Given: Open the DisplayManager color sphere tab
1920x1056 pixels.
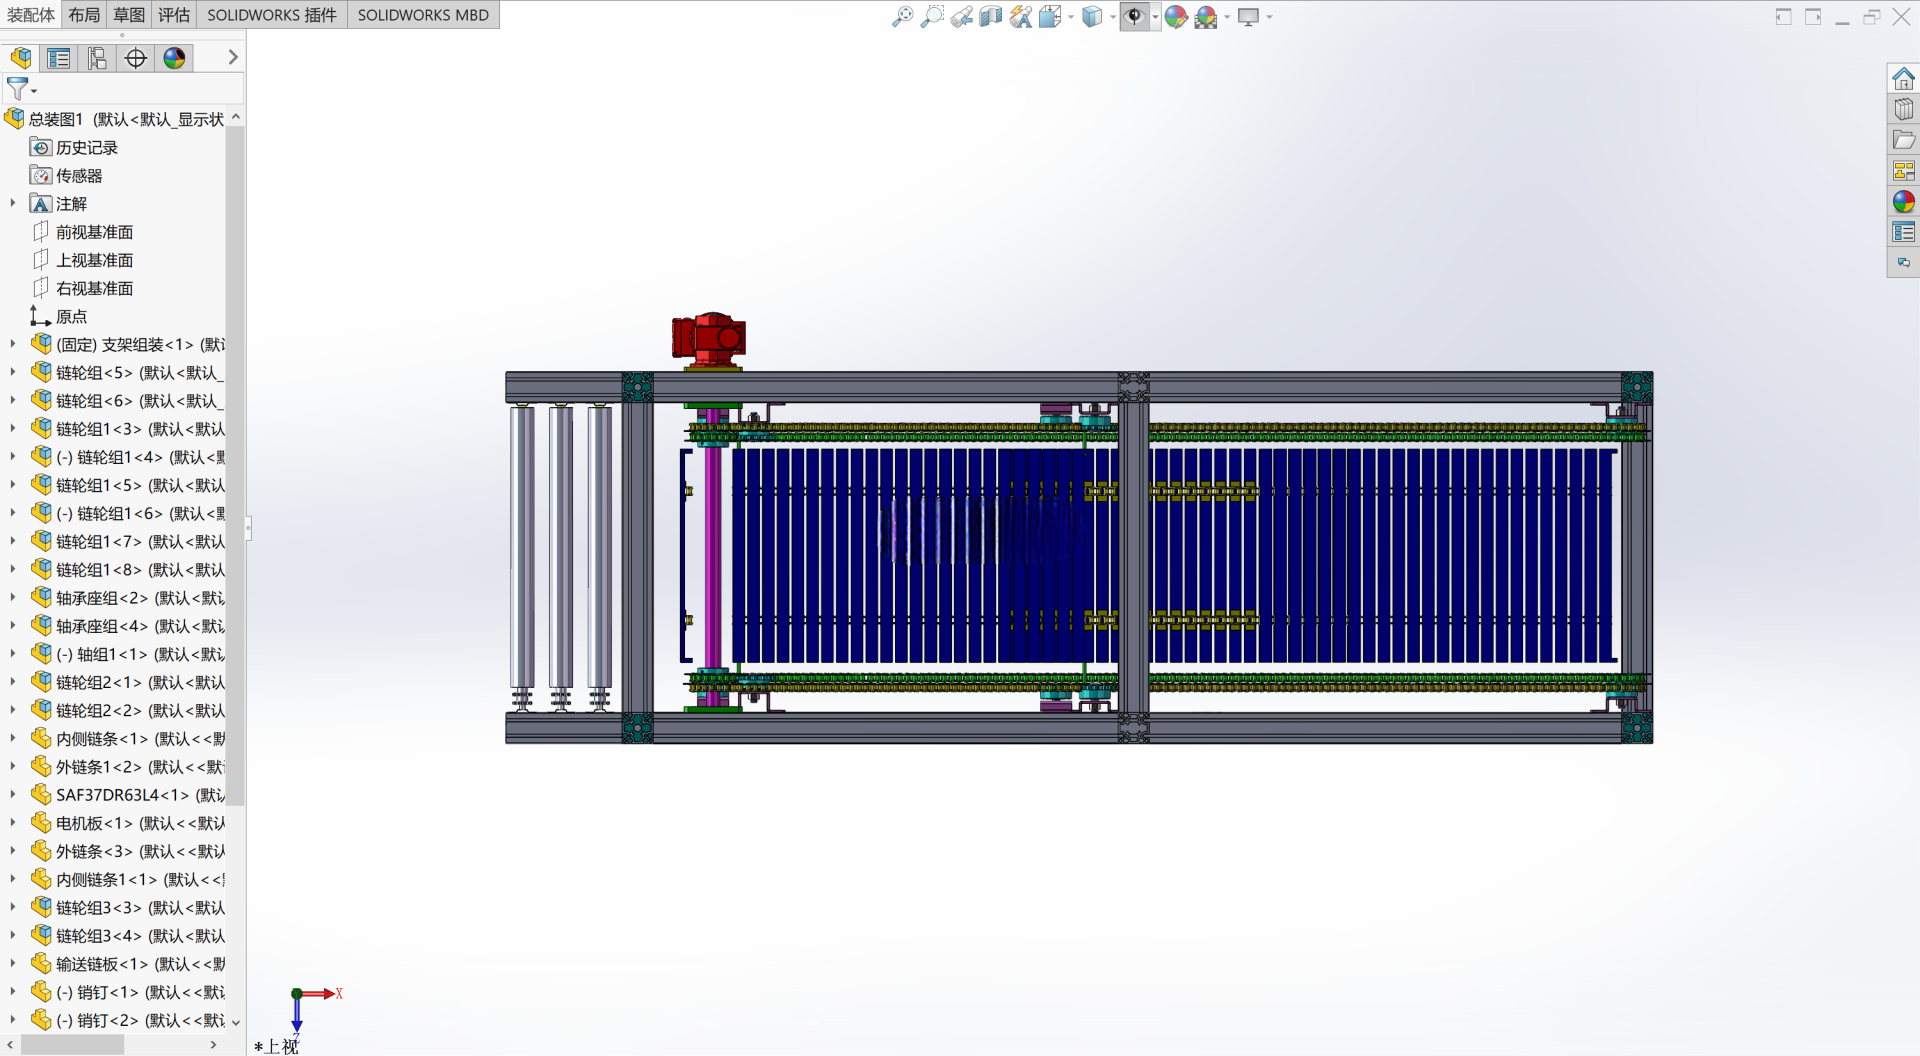Looking at the screenshot, I should tap(174, 58).
